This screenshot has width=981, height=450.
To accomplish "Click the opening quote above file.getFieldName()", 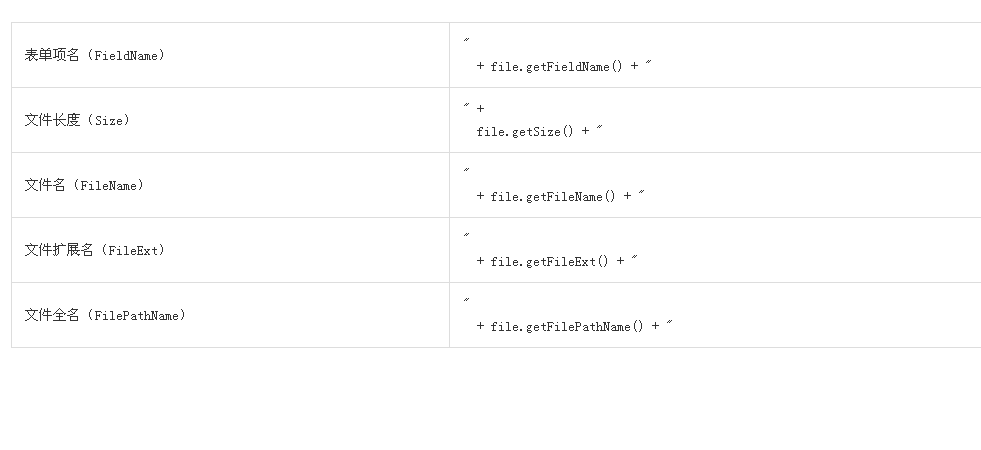I will [467, 42].
